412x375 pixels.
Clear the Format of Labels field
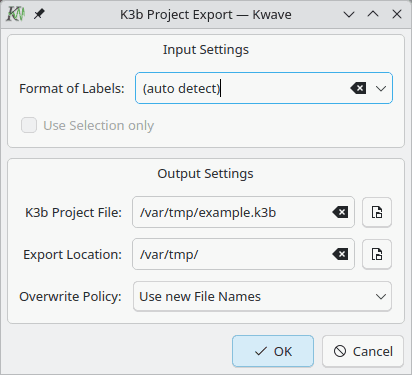pyautogui.click(x=358, y=88)
